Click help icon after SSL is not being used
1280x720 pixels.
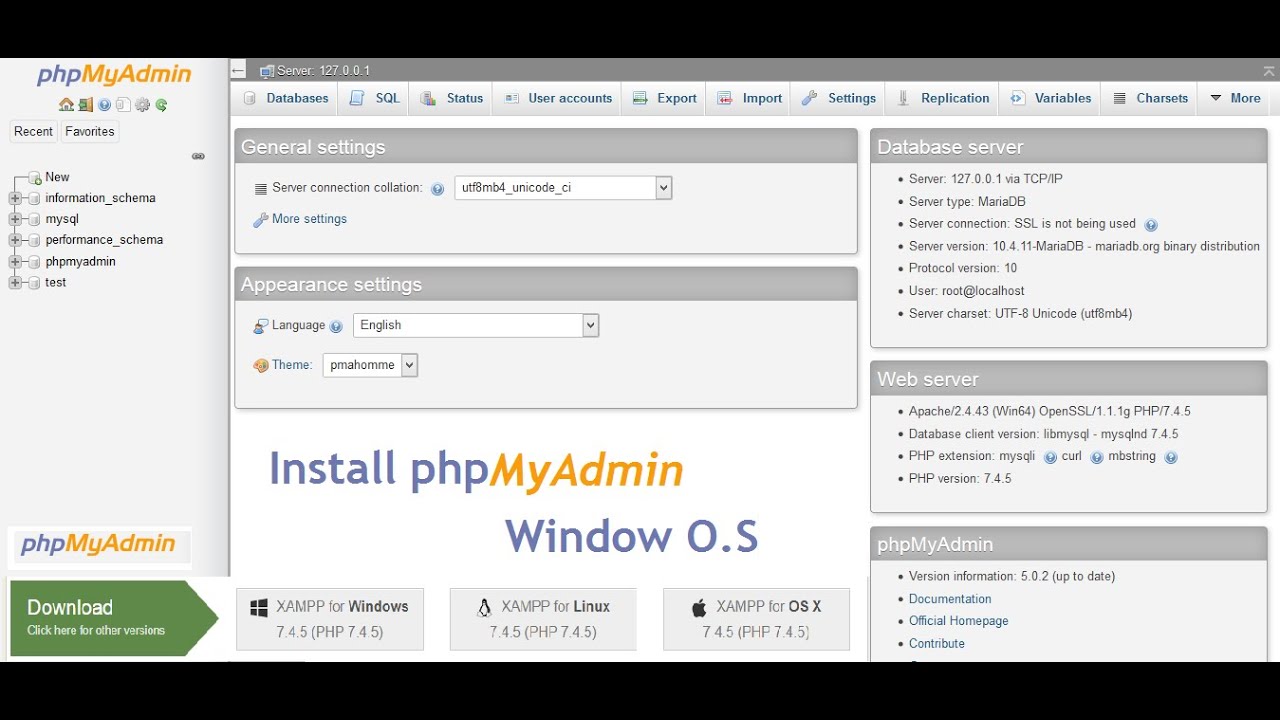(1151, 225)
